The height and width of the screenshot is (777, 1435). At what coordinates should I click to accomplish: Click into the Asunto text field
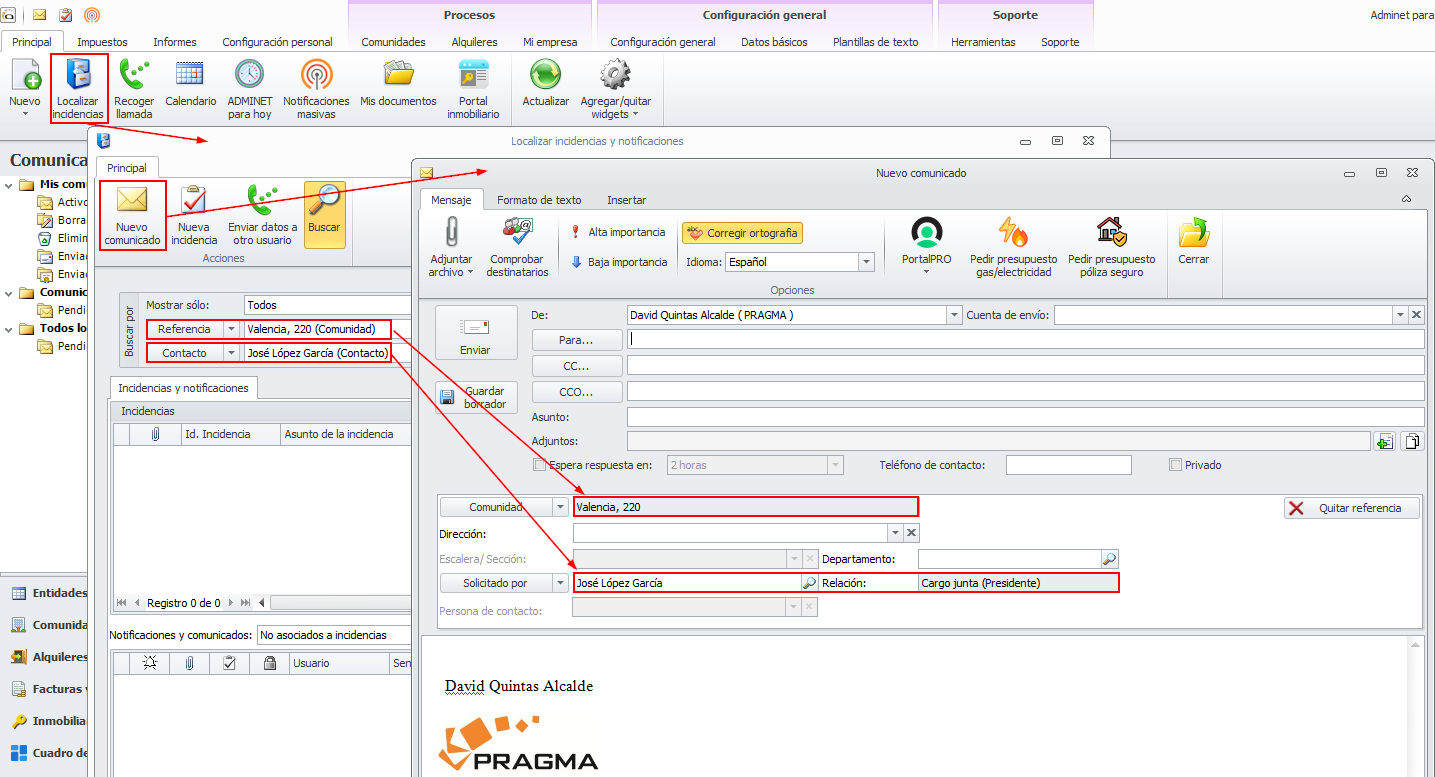pyautogui.click(x=1024, y=417)
